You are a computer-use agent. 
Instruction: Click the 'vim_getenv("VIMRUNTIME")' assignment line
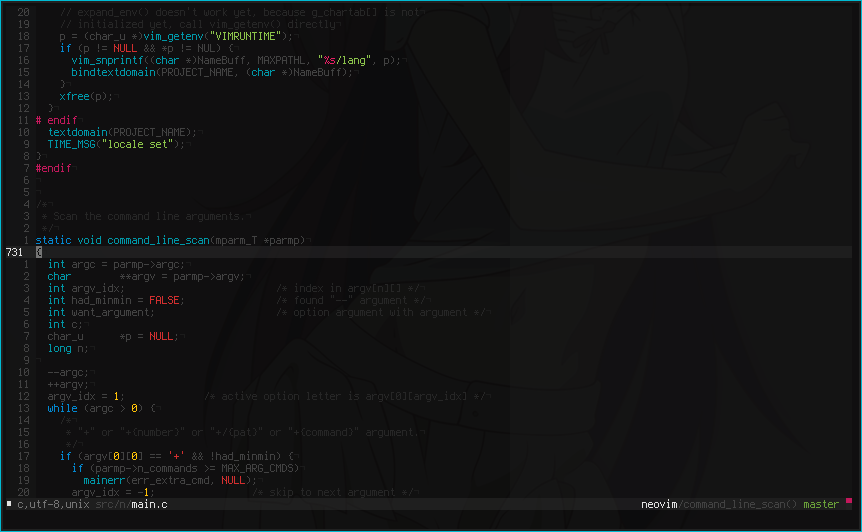[x=176, y=36]
